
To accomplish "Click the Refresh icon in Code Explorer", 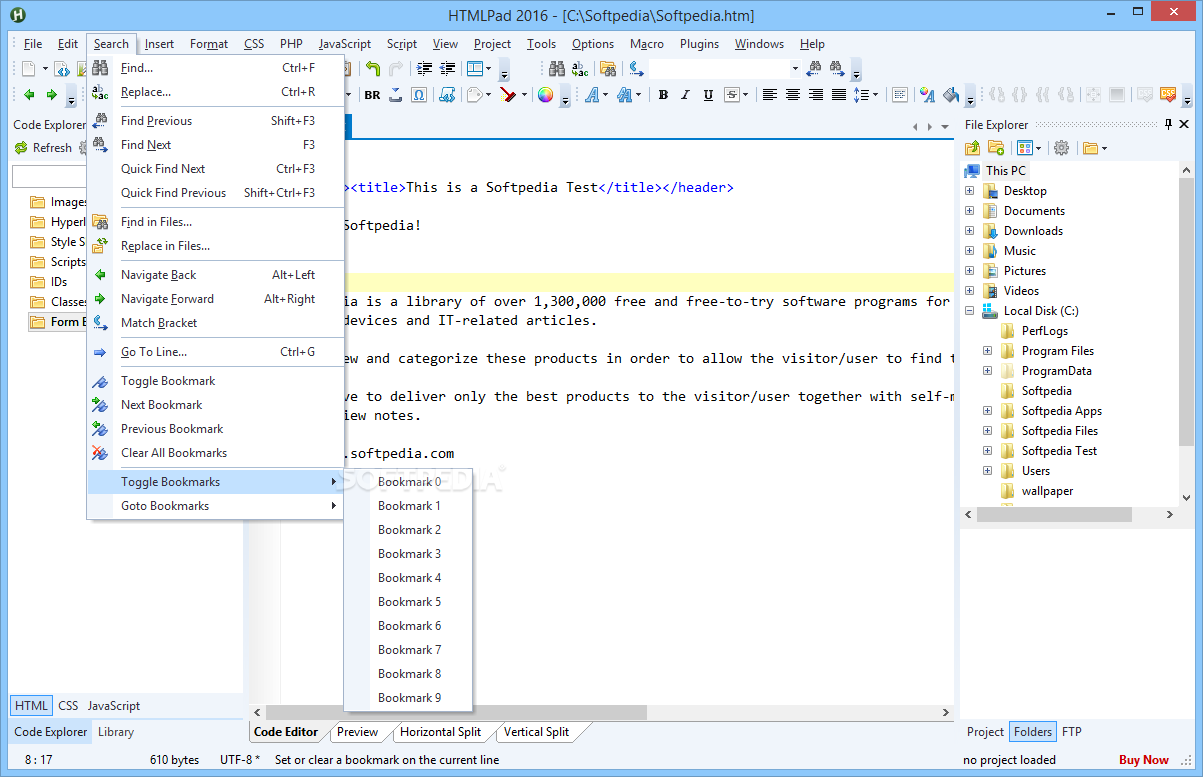I will 21,148.
